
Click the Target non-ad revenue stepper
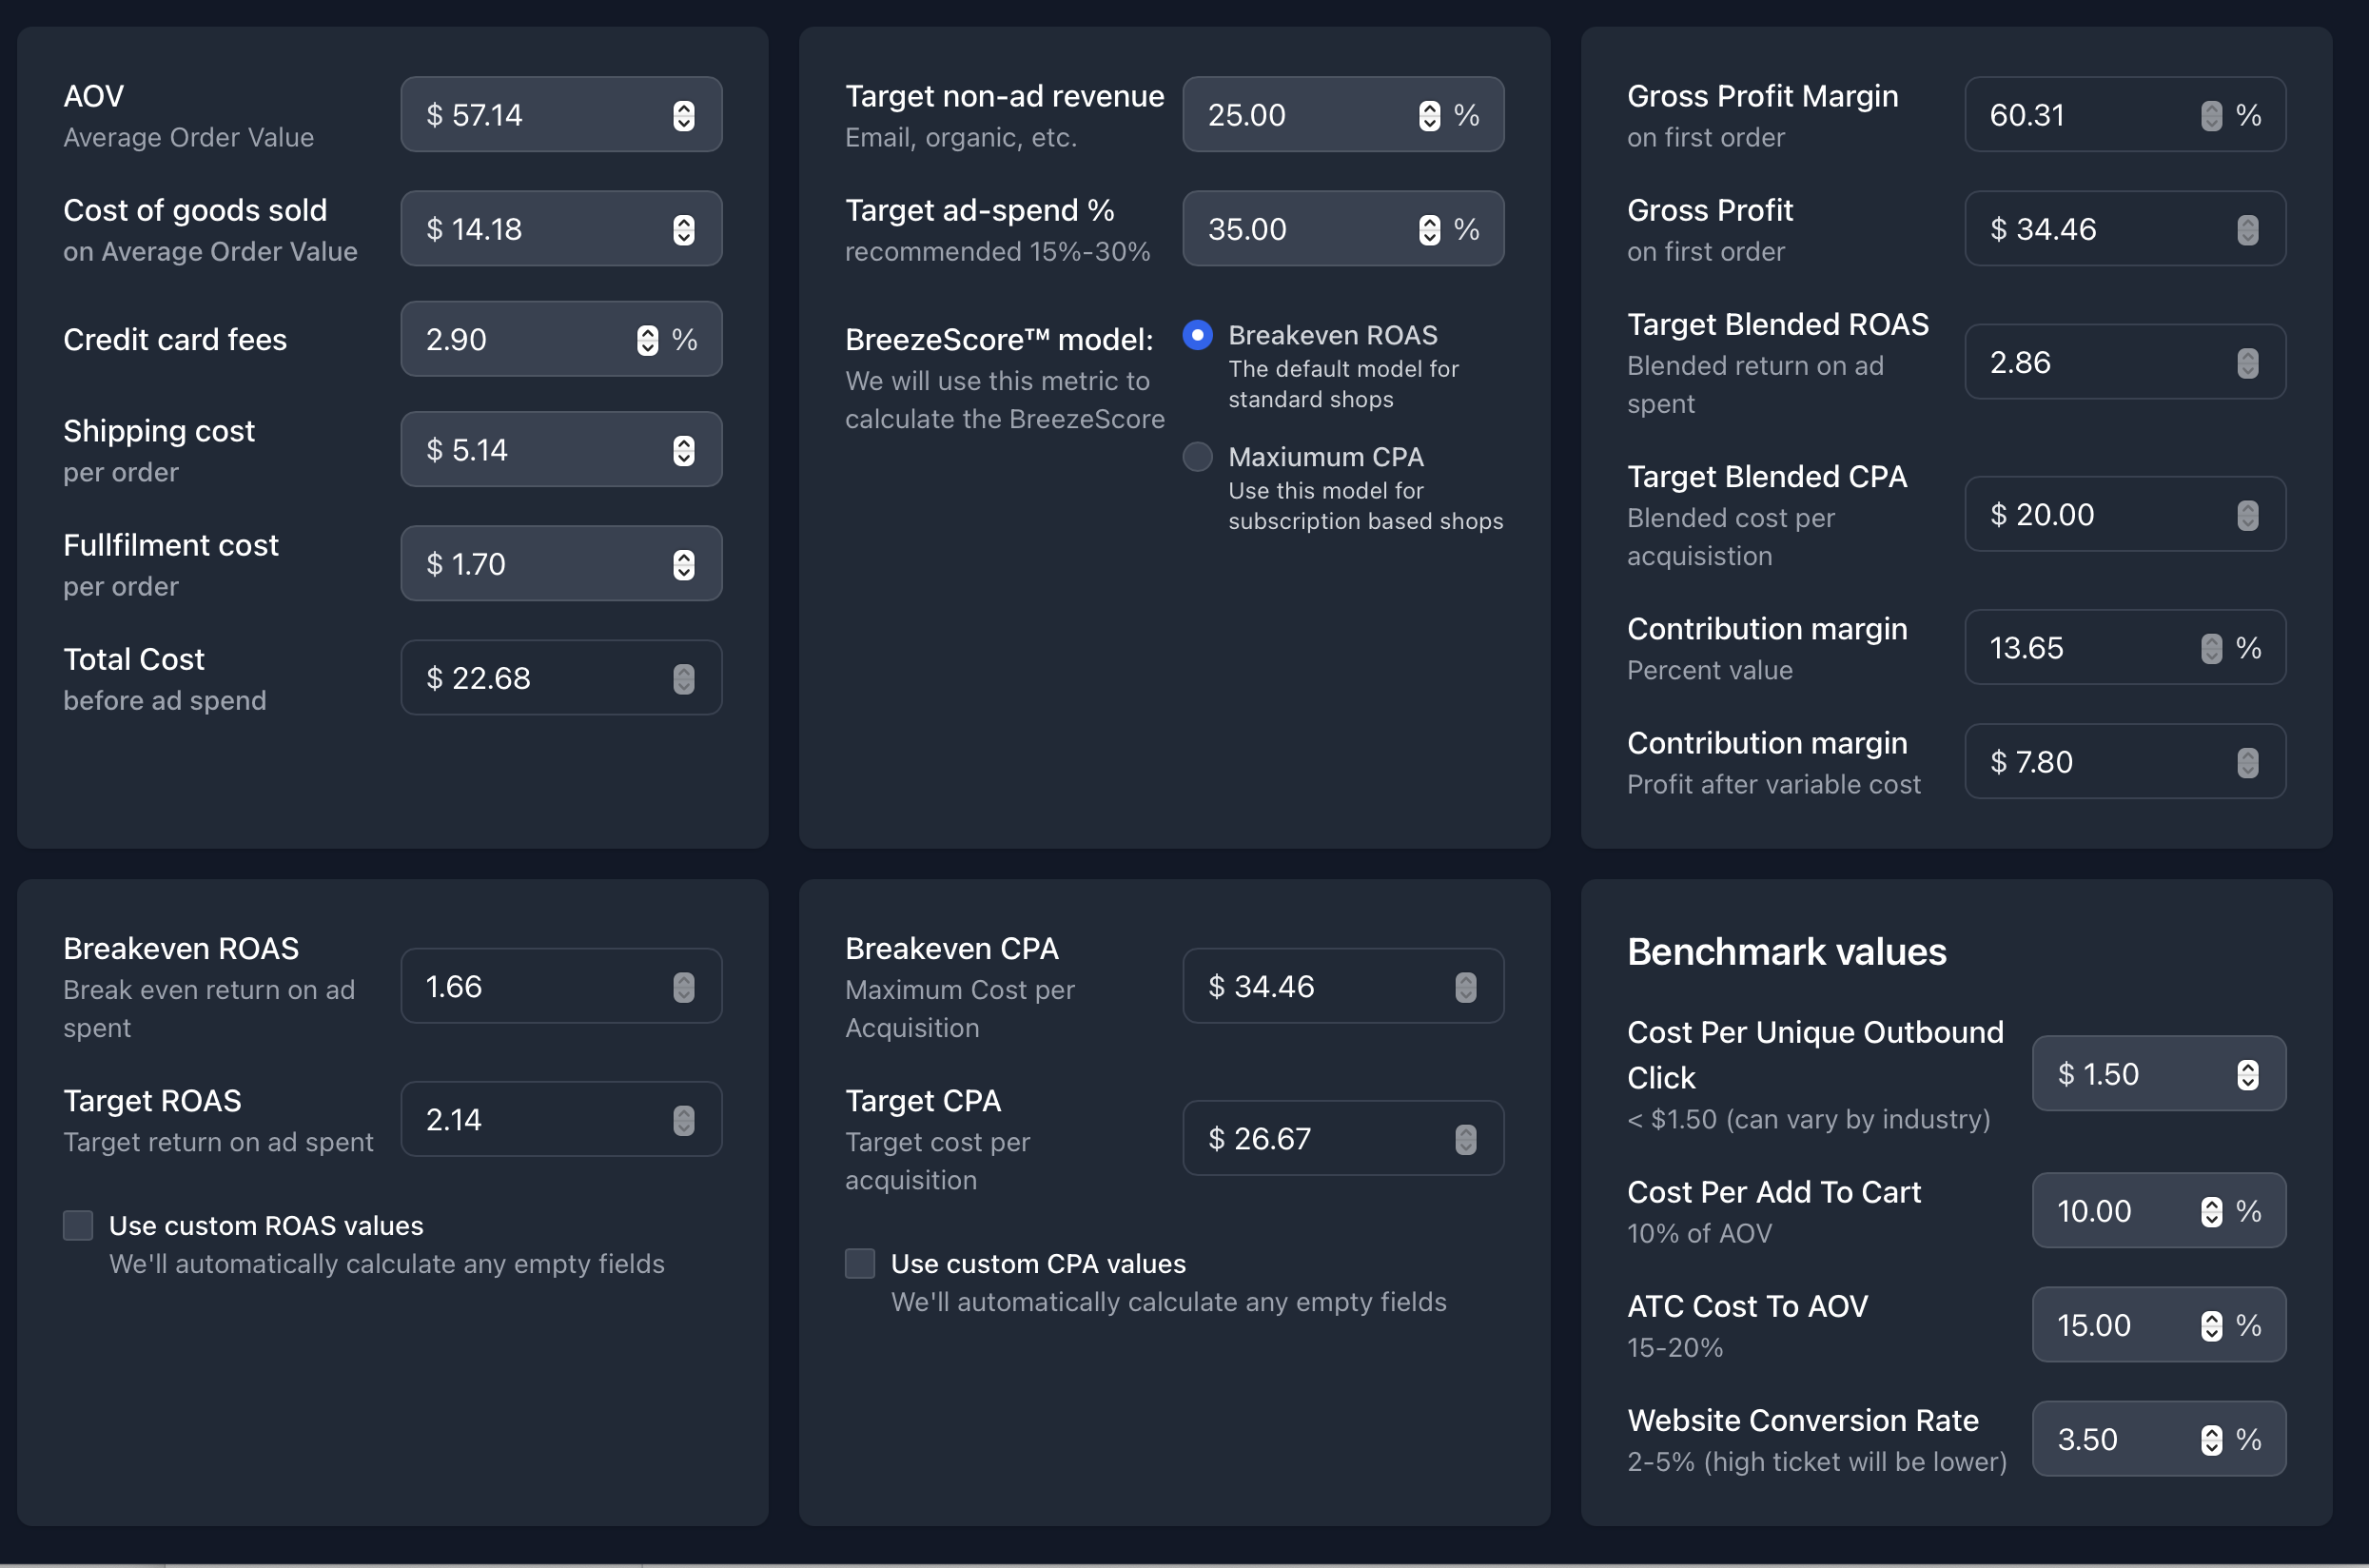1429,115
